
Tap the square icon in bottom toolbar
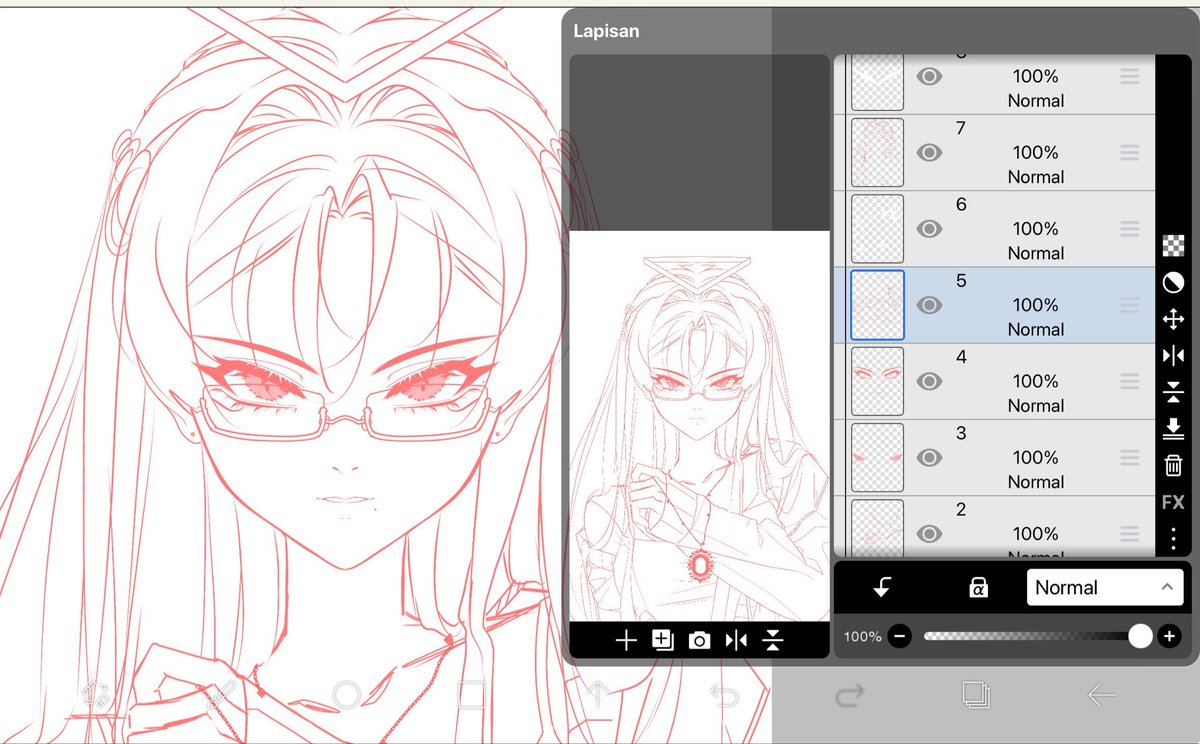point(471,695)
